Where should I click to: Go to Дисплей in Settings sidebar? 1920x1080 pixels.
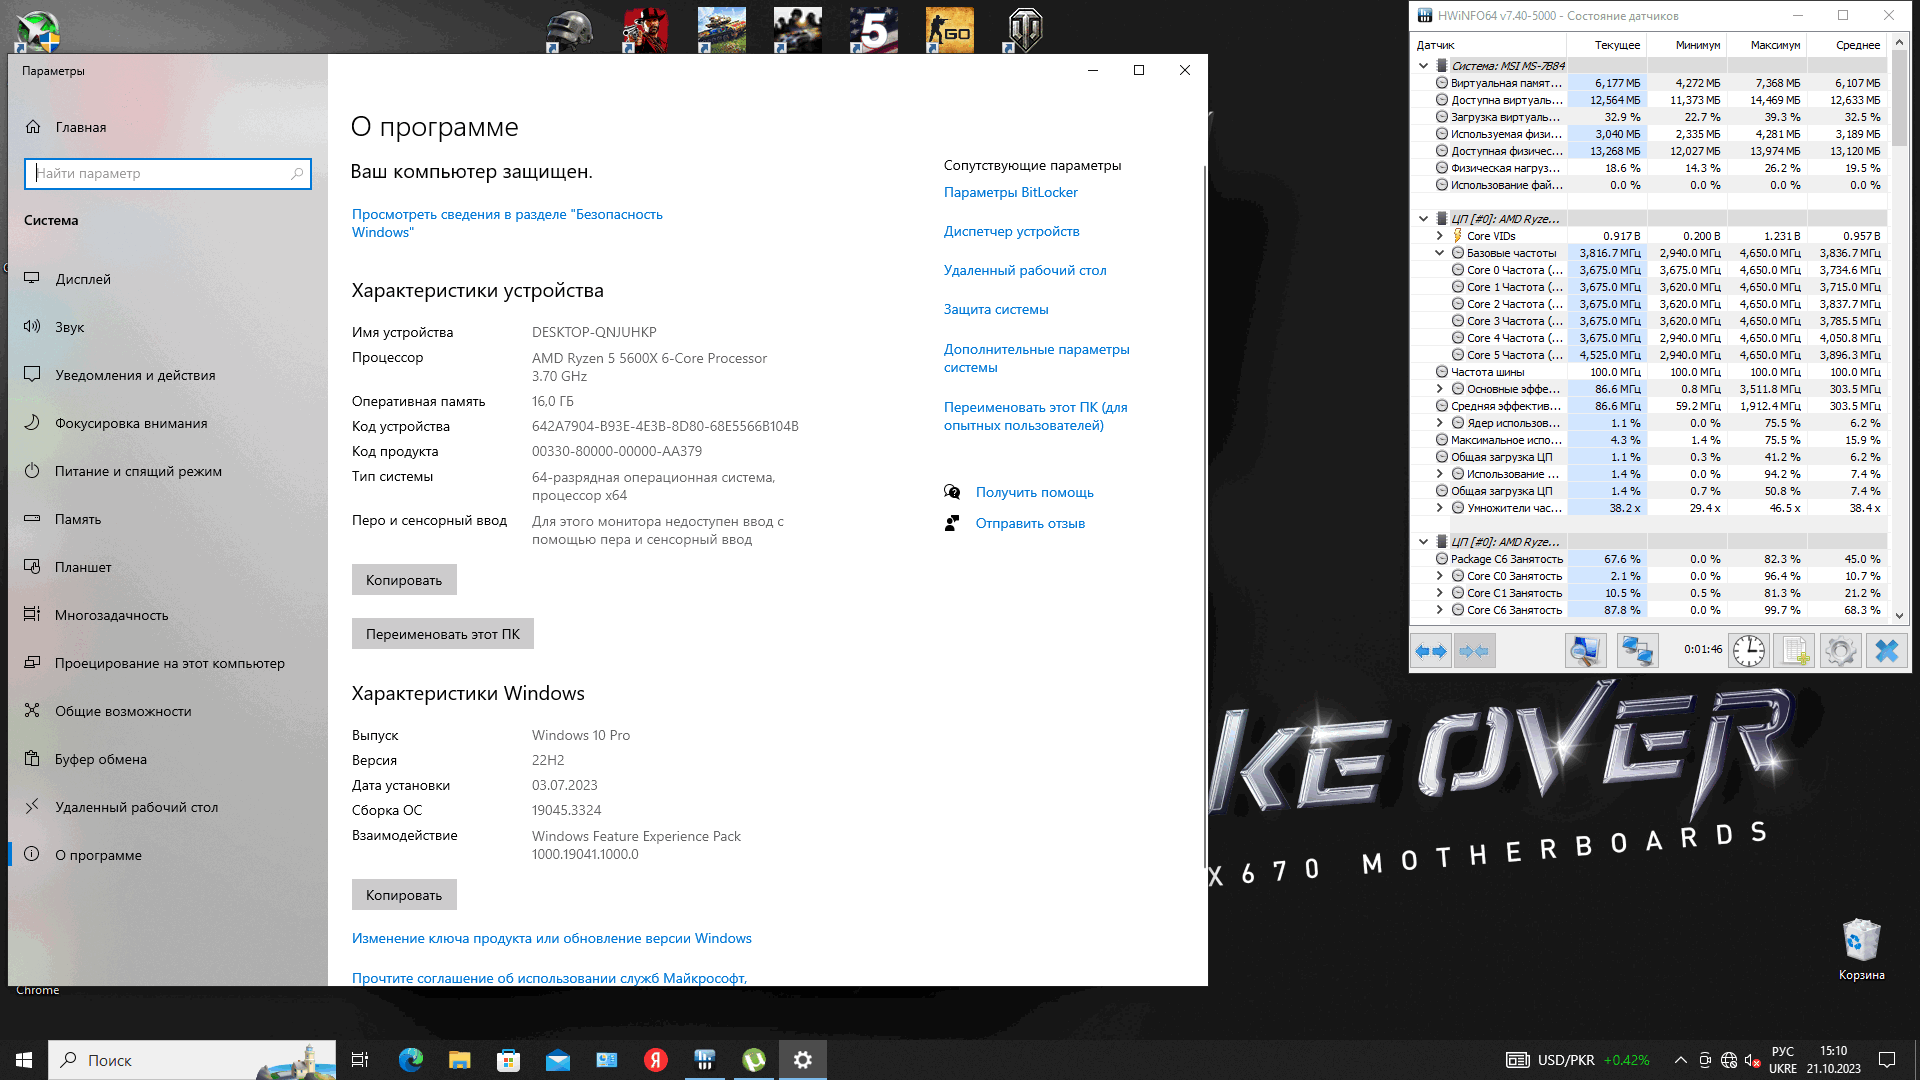[x=168, y=279]
